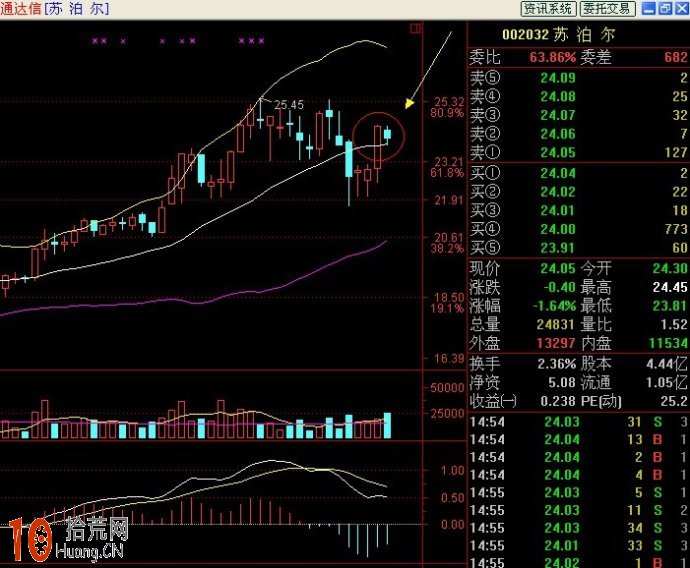Click 股本 value 4.44亿
The width and height of the screenshot is (690, 568).
[x=666, y=364]
